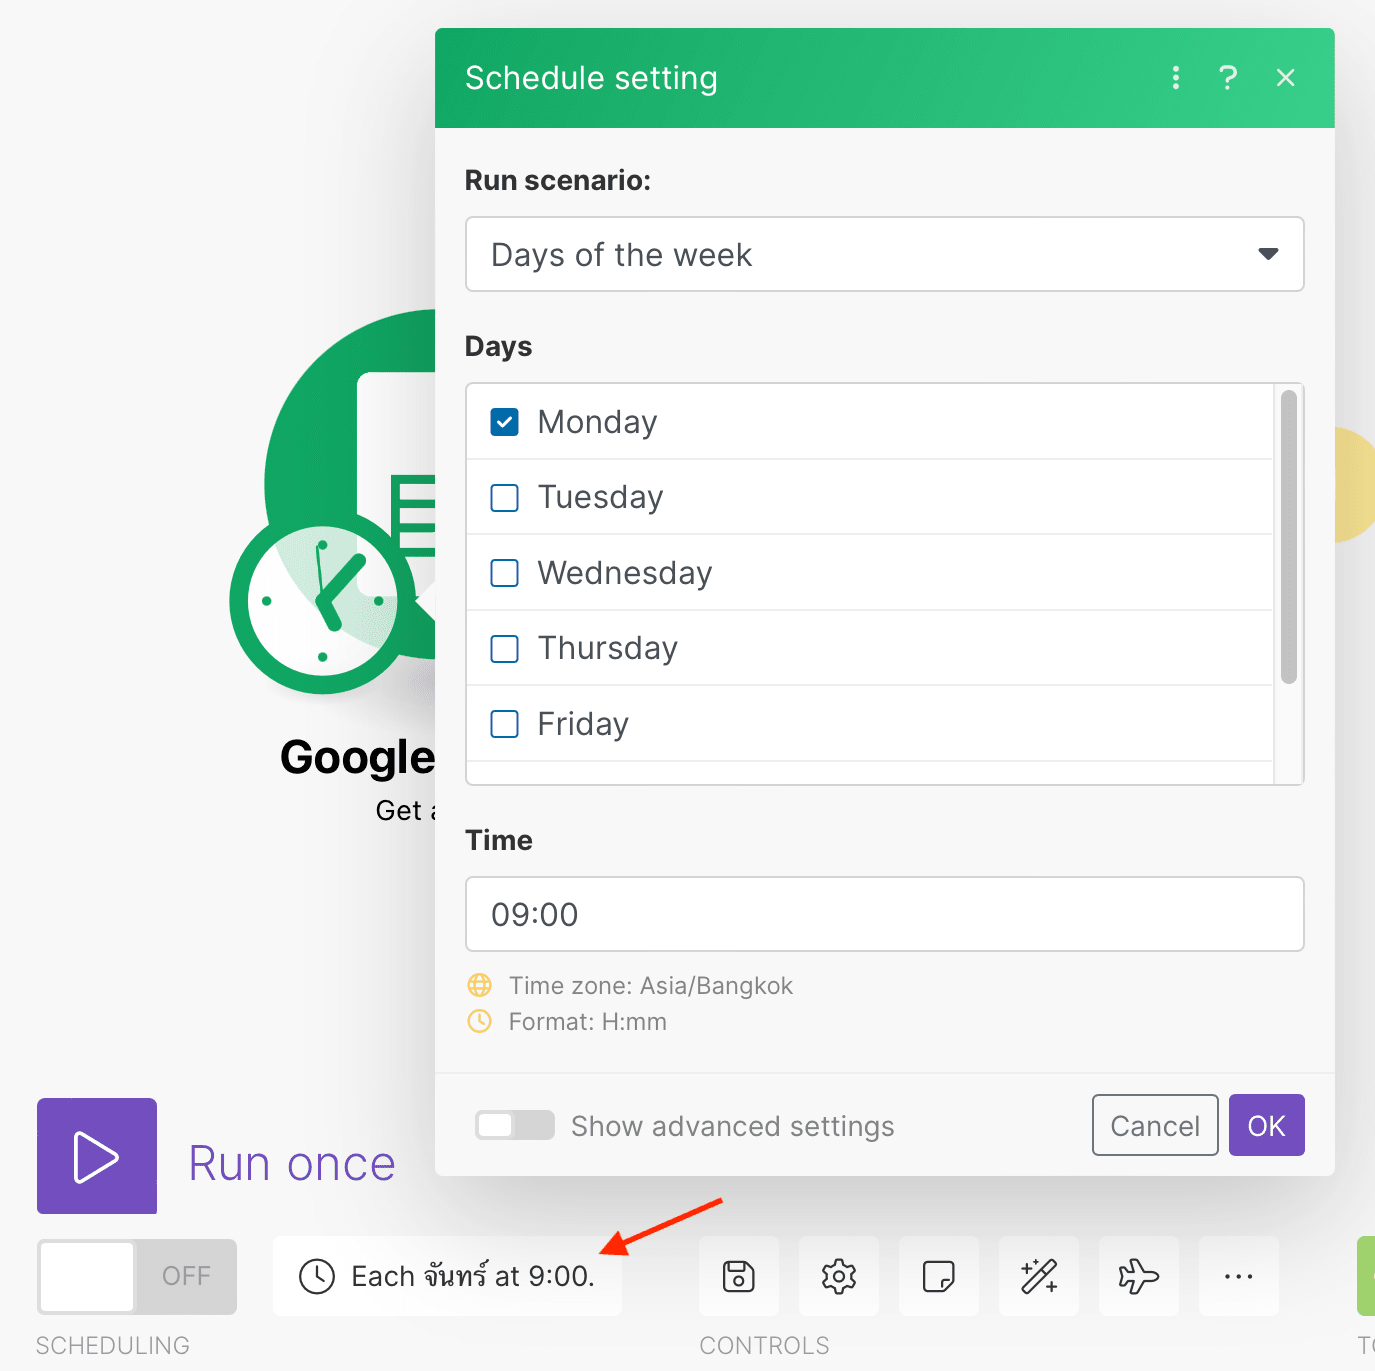The height and width of the screenshot is (1371, 1375).
Task: Add a note with the sticky note icon
Action: click(x=938, y=1276)
